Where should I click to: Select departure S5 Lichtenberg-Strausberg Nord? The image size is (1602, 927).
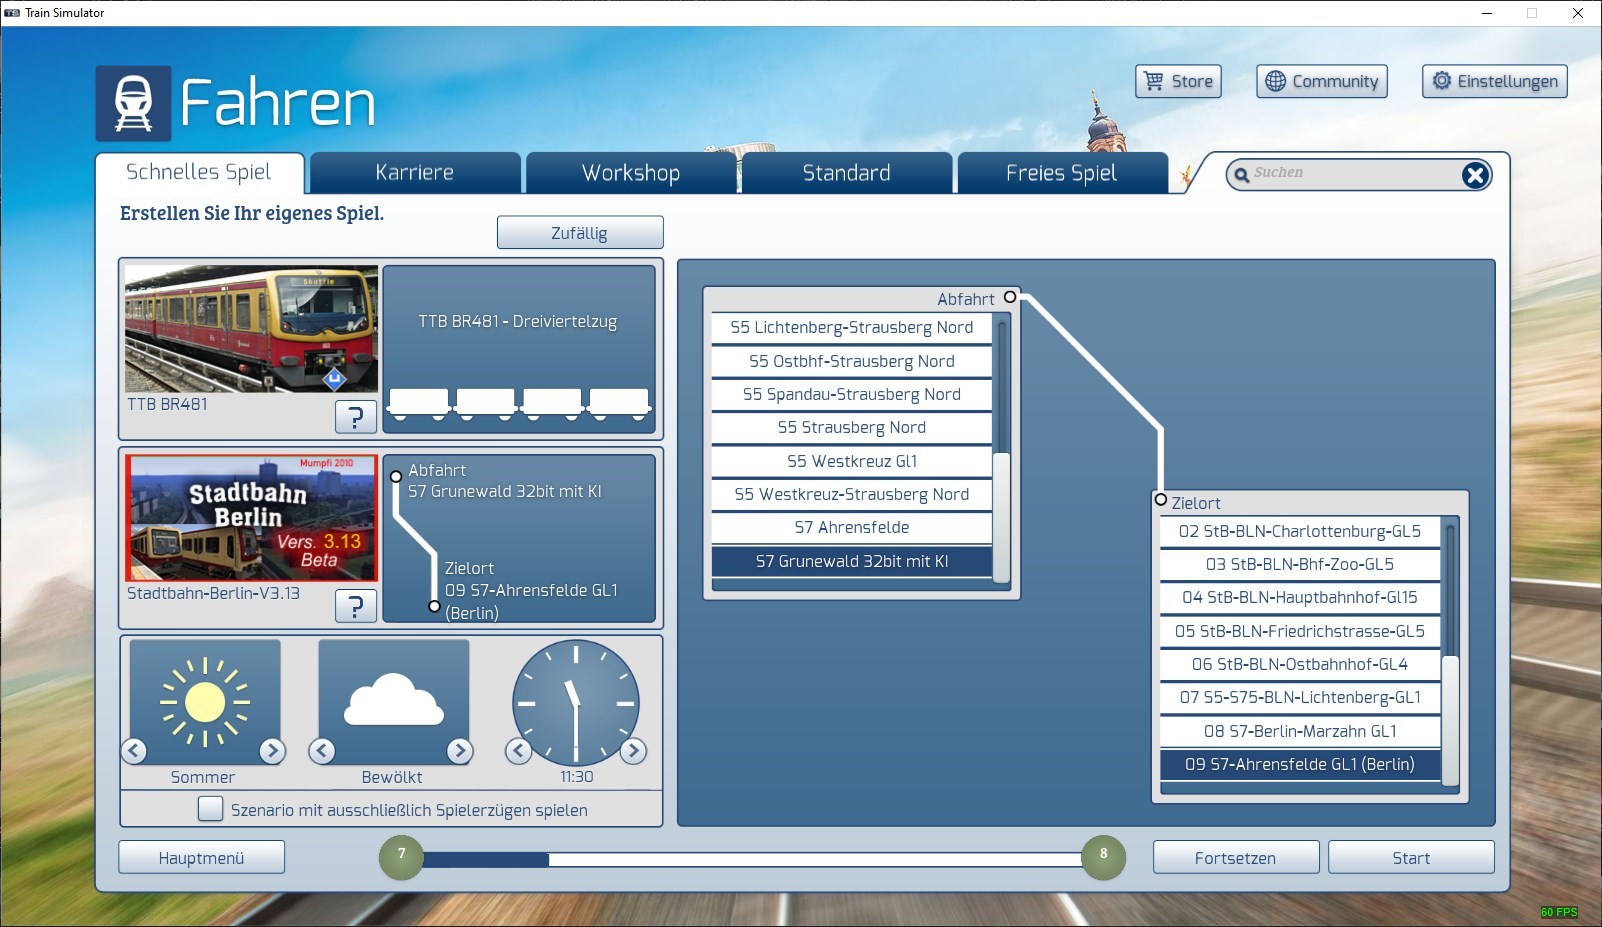click(852, 328)
